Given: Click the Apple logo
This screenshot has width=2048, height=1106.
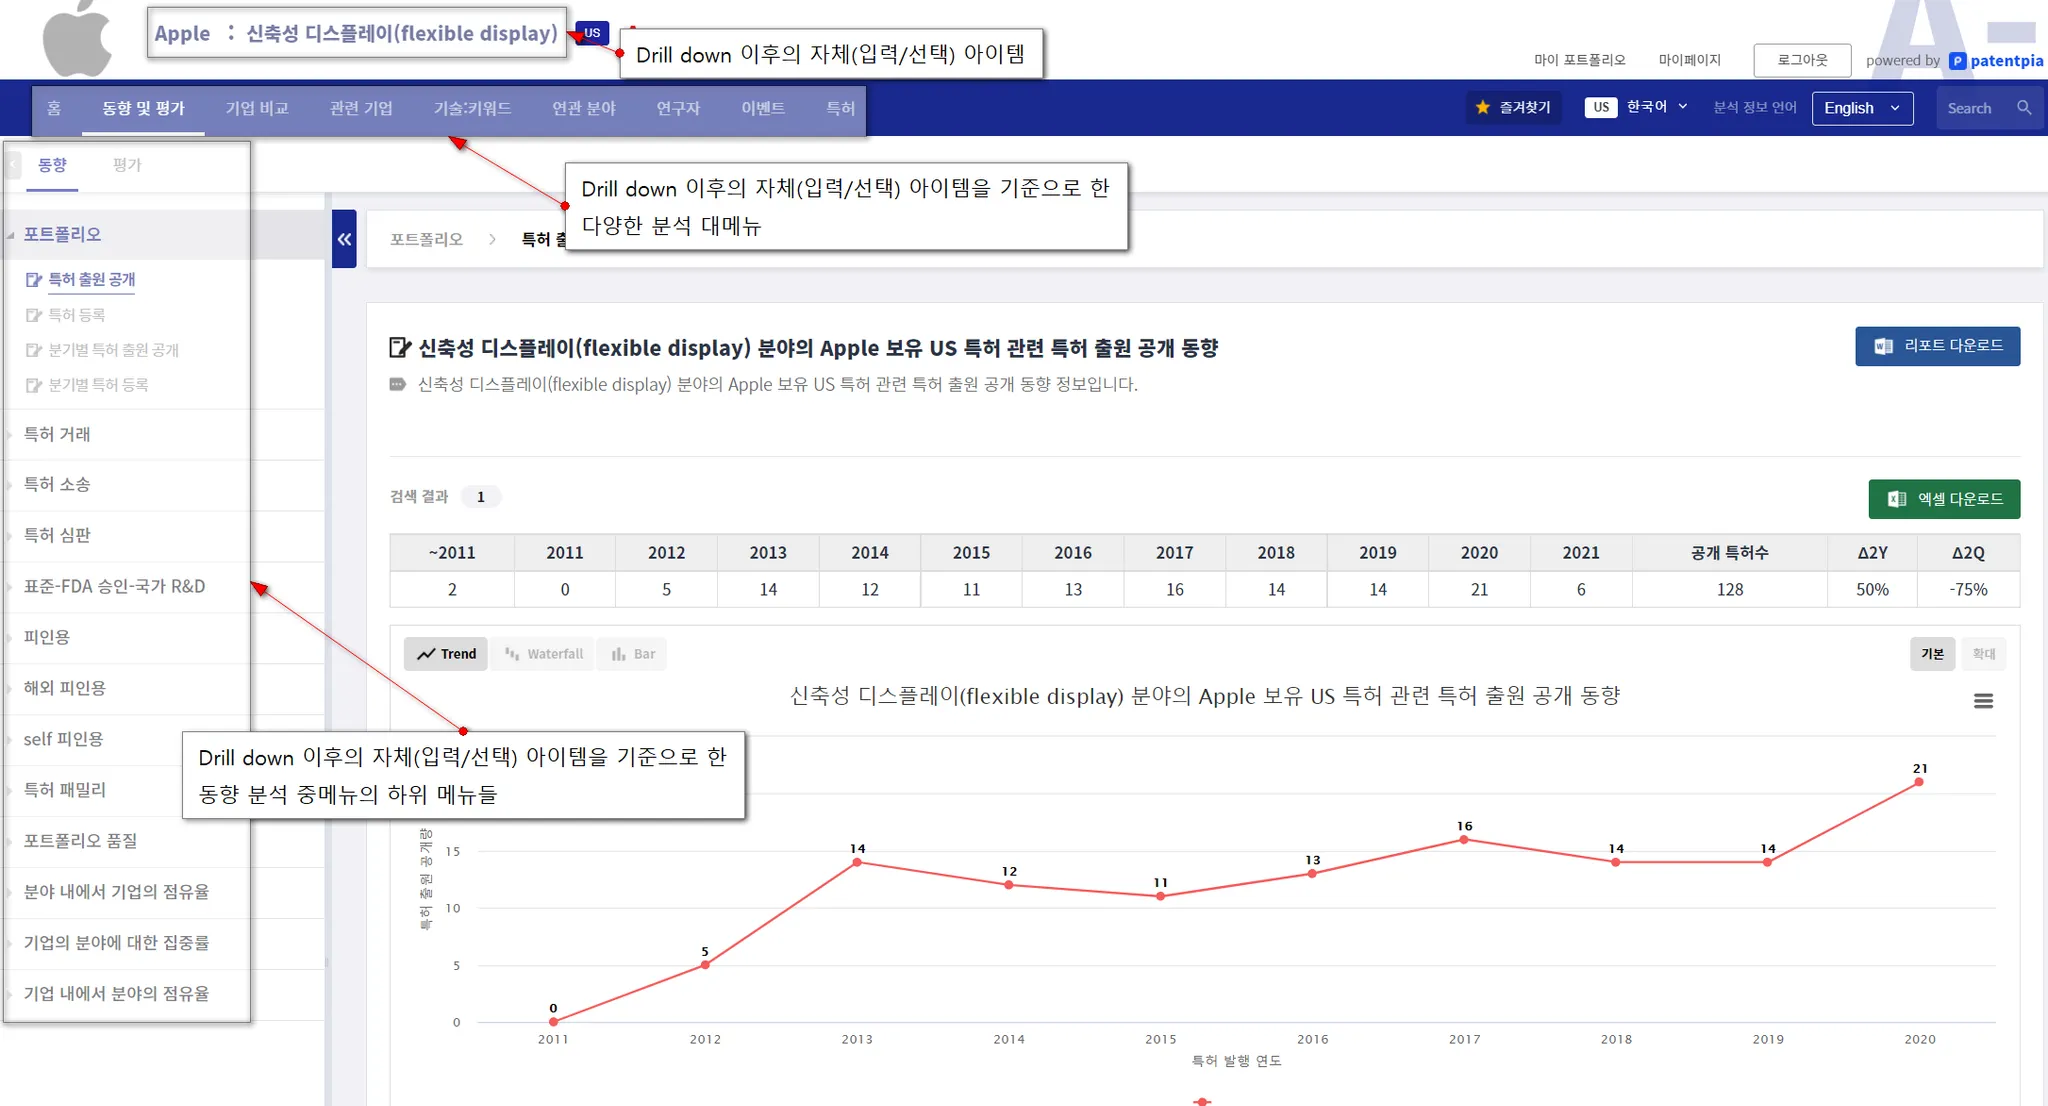Looking at the screenshot, I should (77, 40).
